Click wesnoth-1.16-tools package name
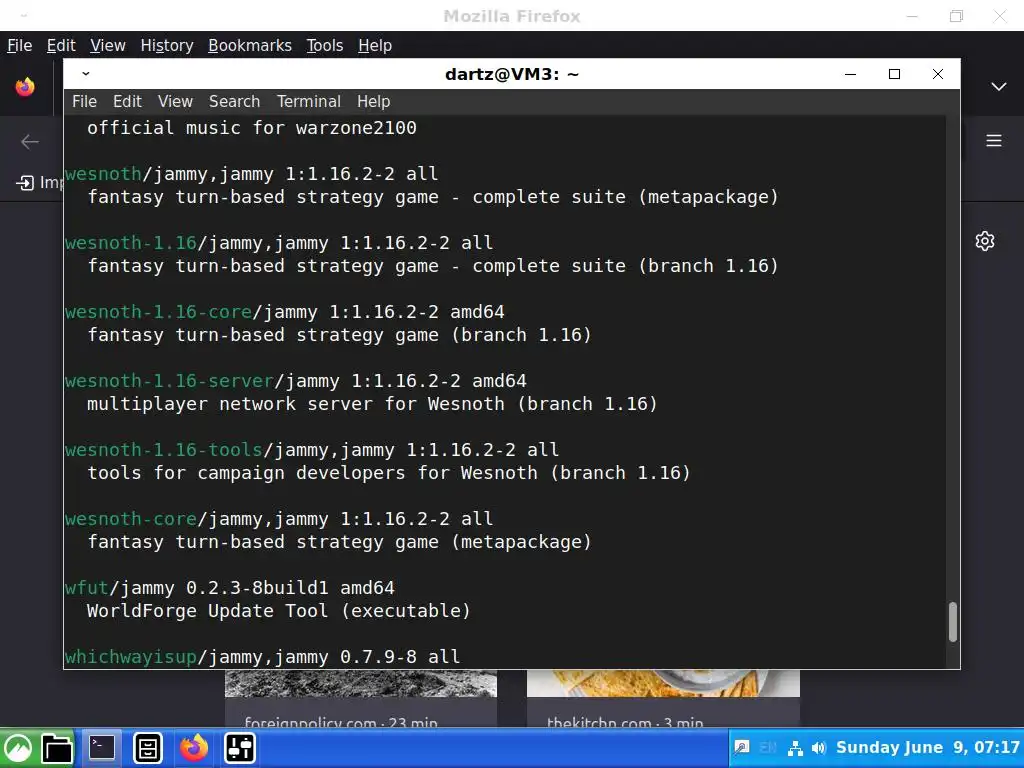Viewport: 1024px width, 768px height. 164,450
